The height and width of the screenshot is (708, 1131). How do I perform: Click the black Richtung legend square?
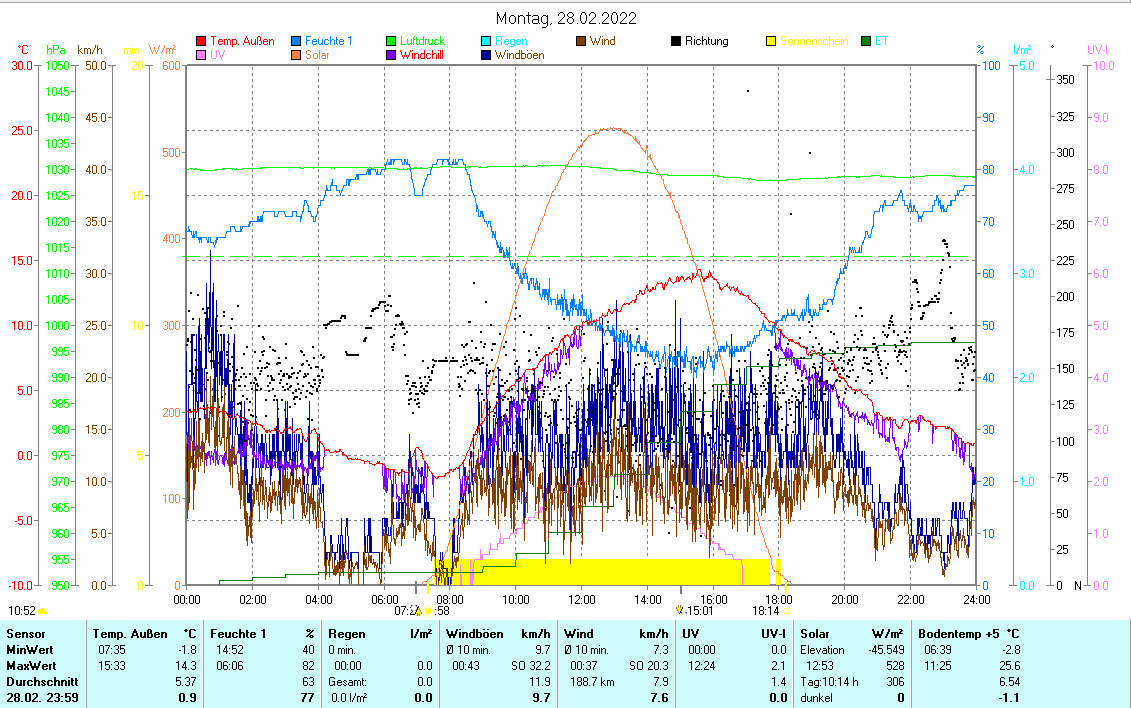click(676, 41)
